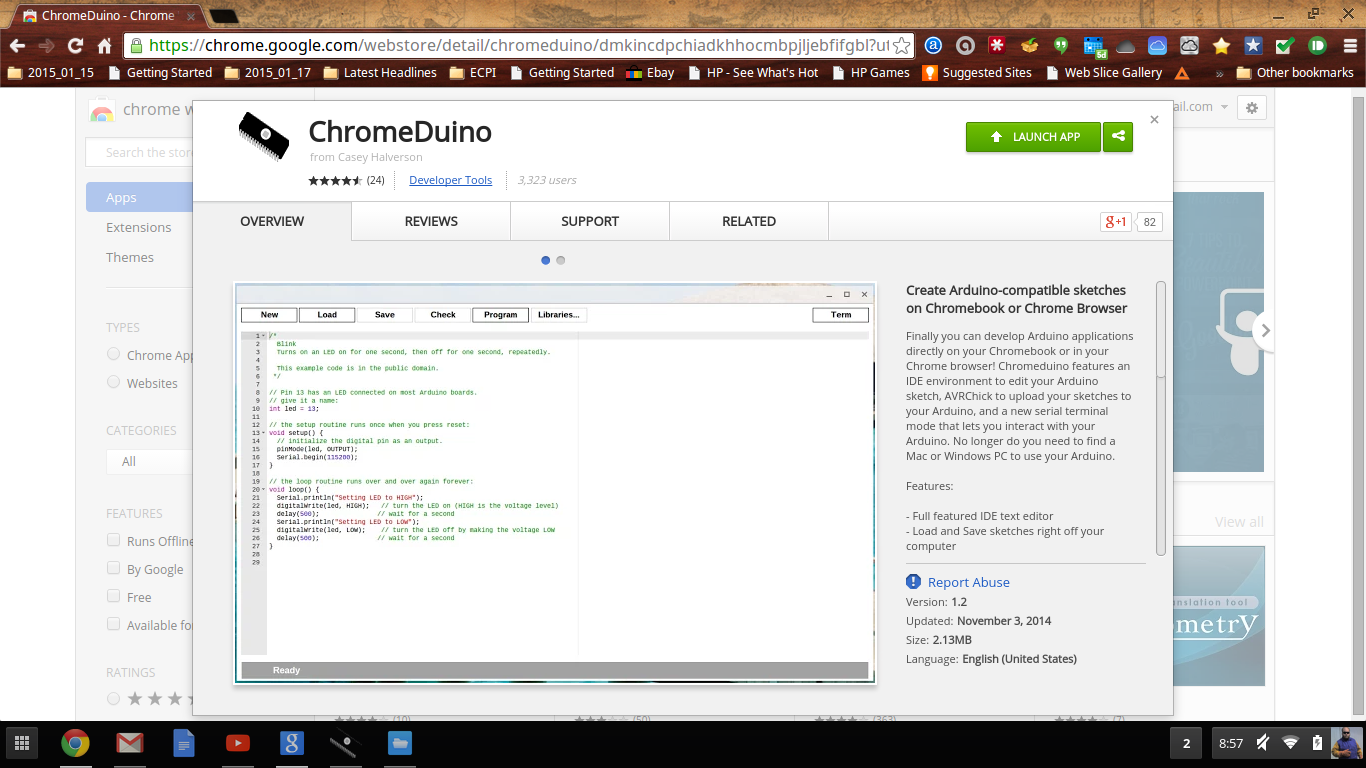Switch to the Support tab
The width and height of the screenshot is (1366, 768).
coord(590,221)
